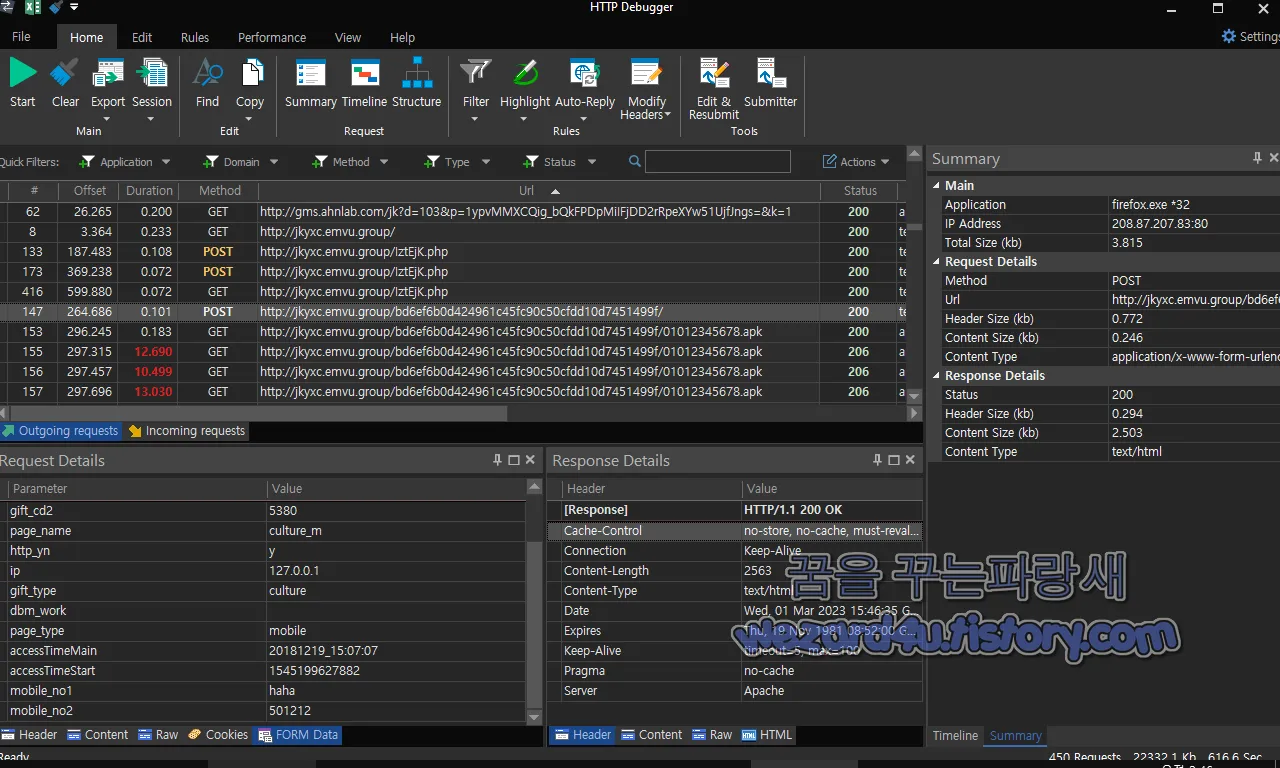
Task: Close the Response Details panel
Action: pos(910,460)
